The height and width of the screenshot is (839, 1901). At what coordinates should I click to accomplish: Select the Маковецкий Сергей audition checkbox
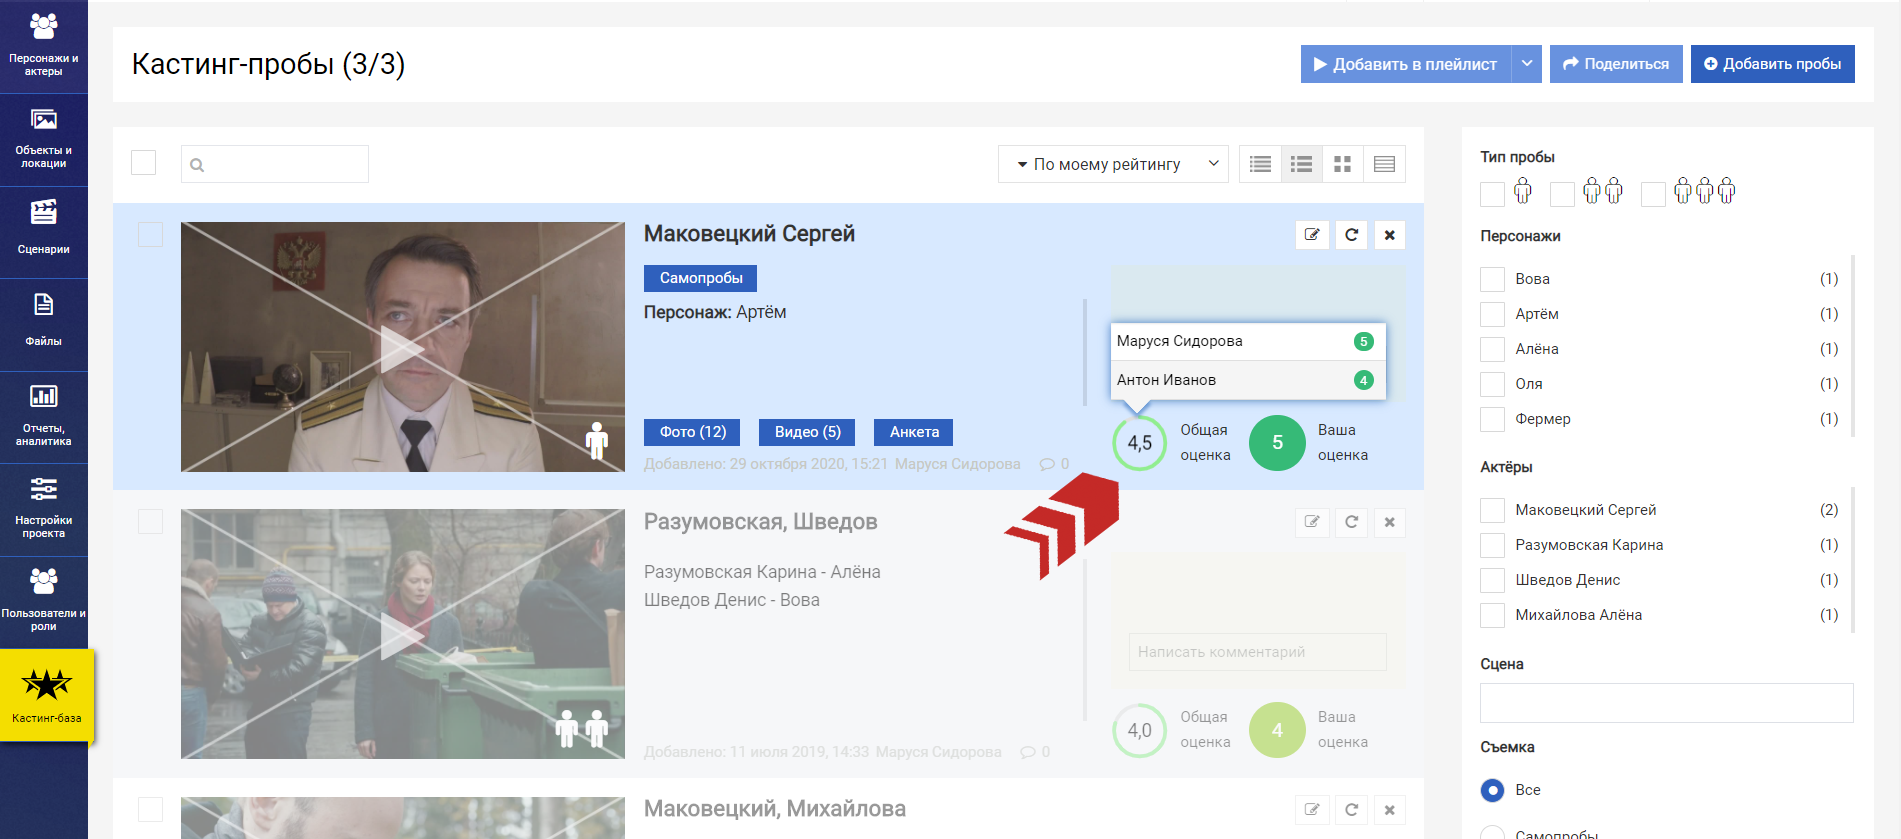point(150,235)
